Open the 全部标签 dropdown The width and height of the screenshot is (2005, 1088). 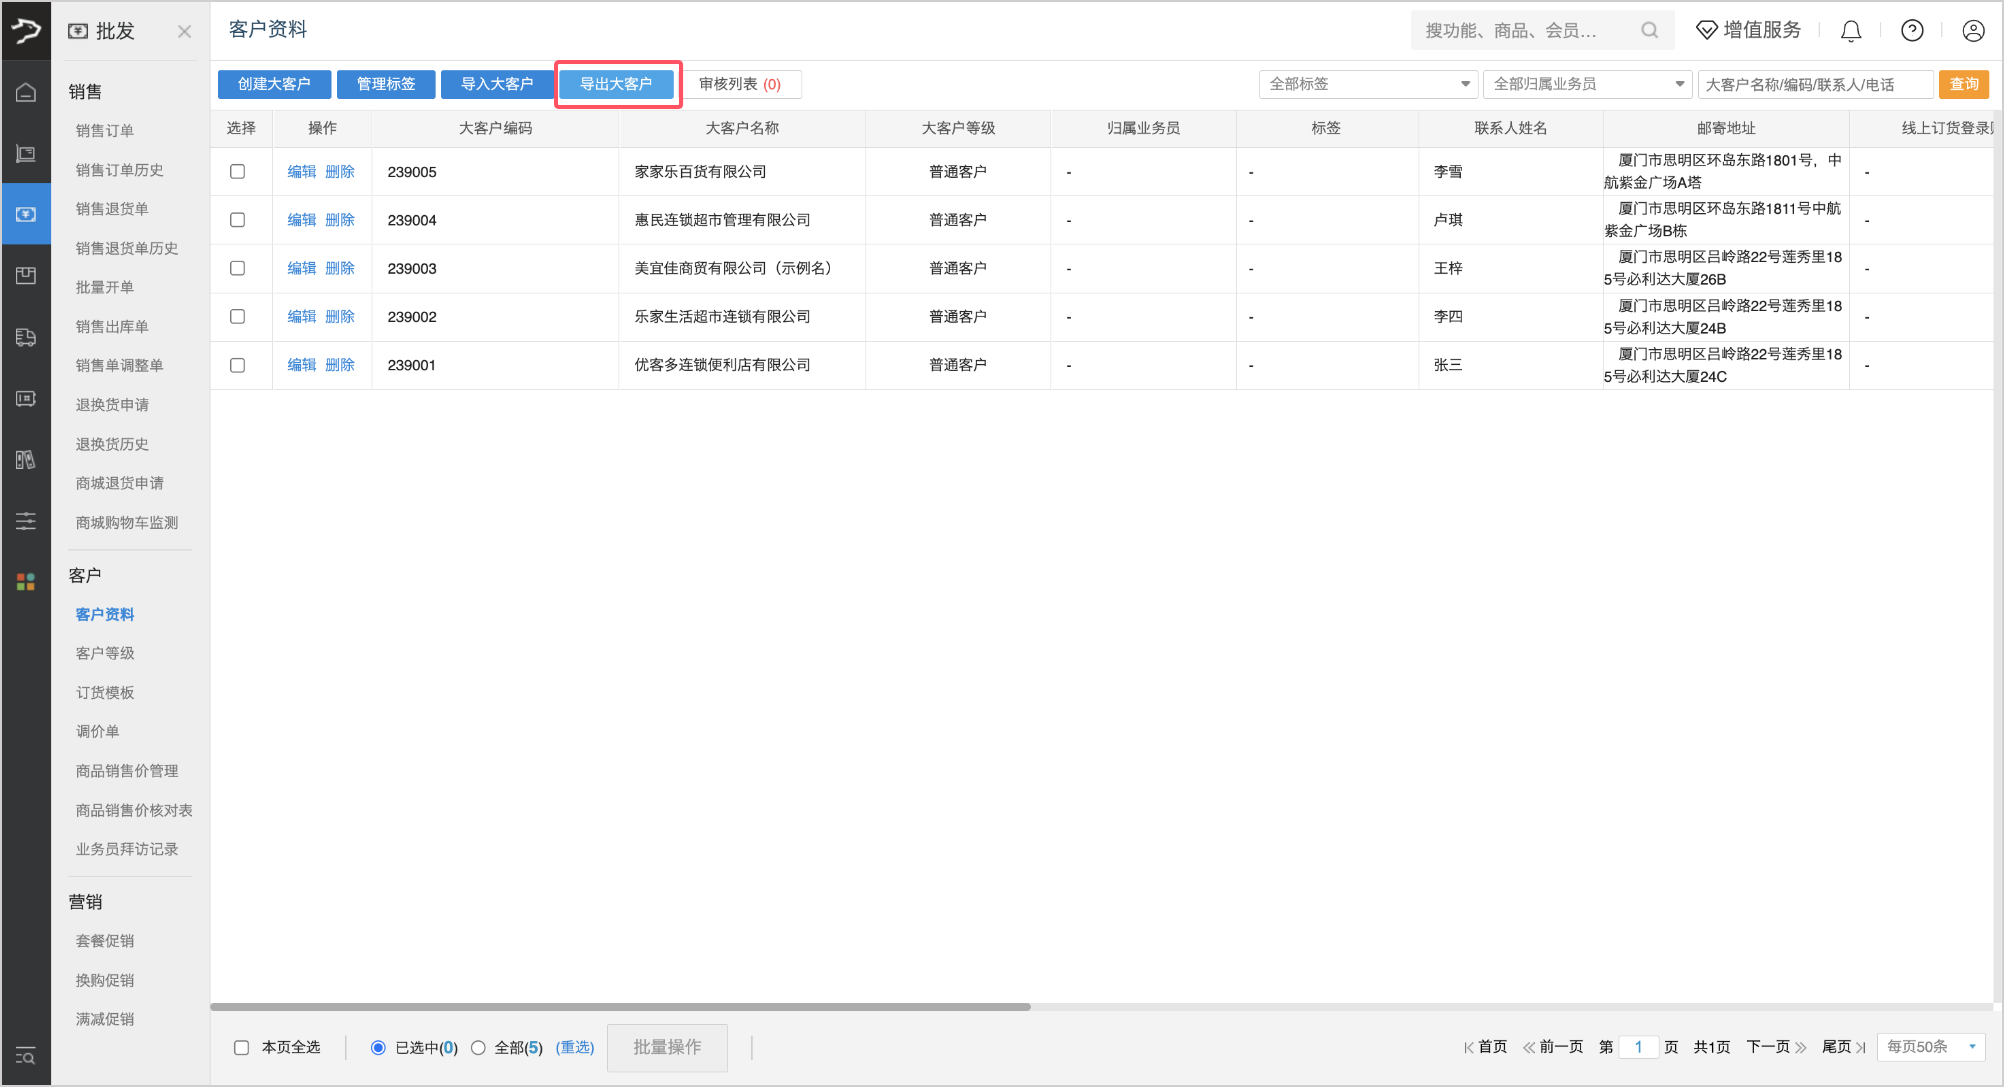pyautogui.click(x=1367, y=84)
